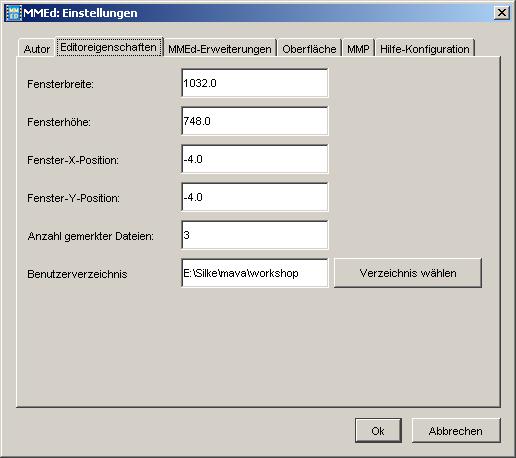Go to the Hilfe-Konfiguration tab
The width and height of the screenshot is (516, 458).
click(425, 49)
